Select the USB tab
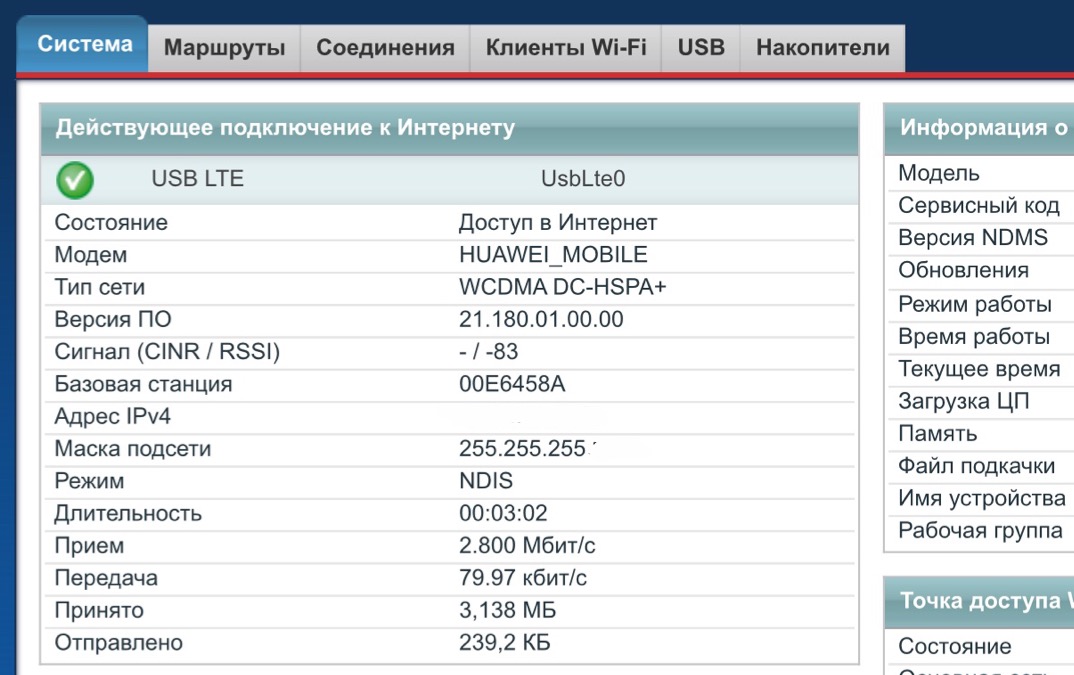 (x=701, y=48)
